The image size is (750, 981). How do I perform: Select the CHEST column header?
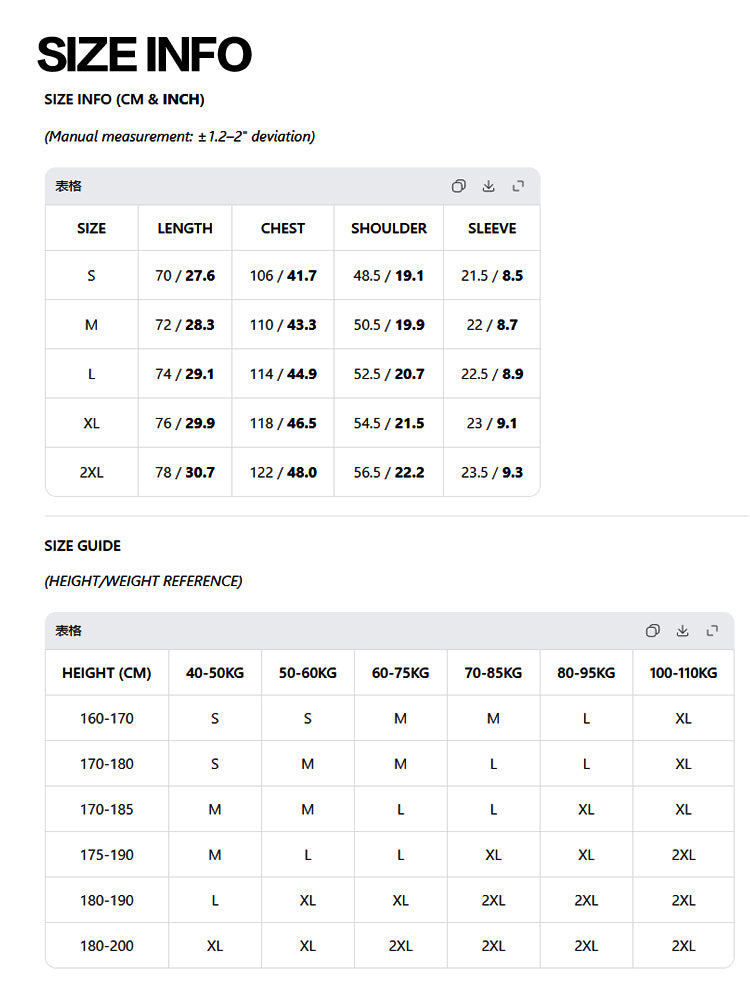283,228
